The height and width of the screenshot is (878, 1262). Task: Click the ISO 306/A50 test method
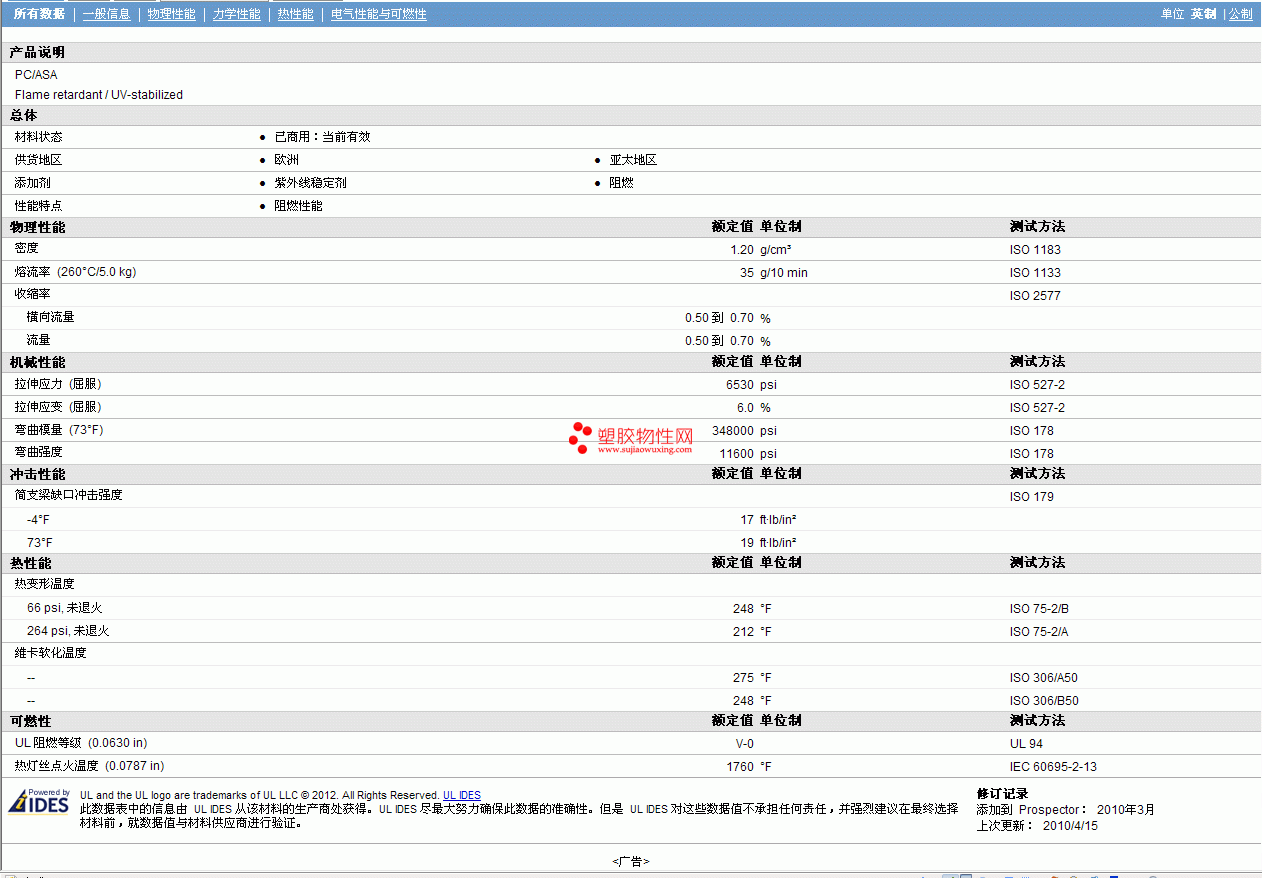[1044, 678]
